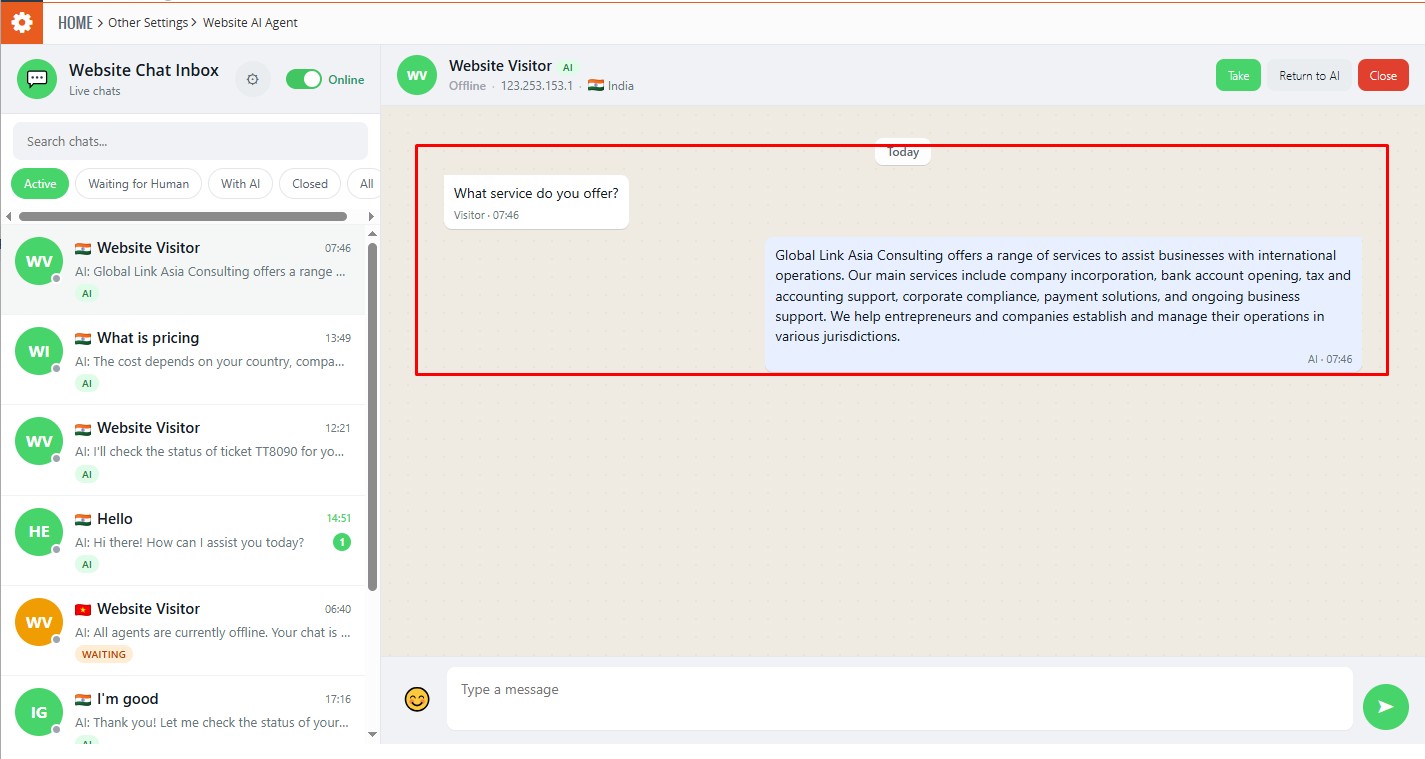
Task: Click the Return to AI button
Action: point(1309,76)
